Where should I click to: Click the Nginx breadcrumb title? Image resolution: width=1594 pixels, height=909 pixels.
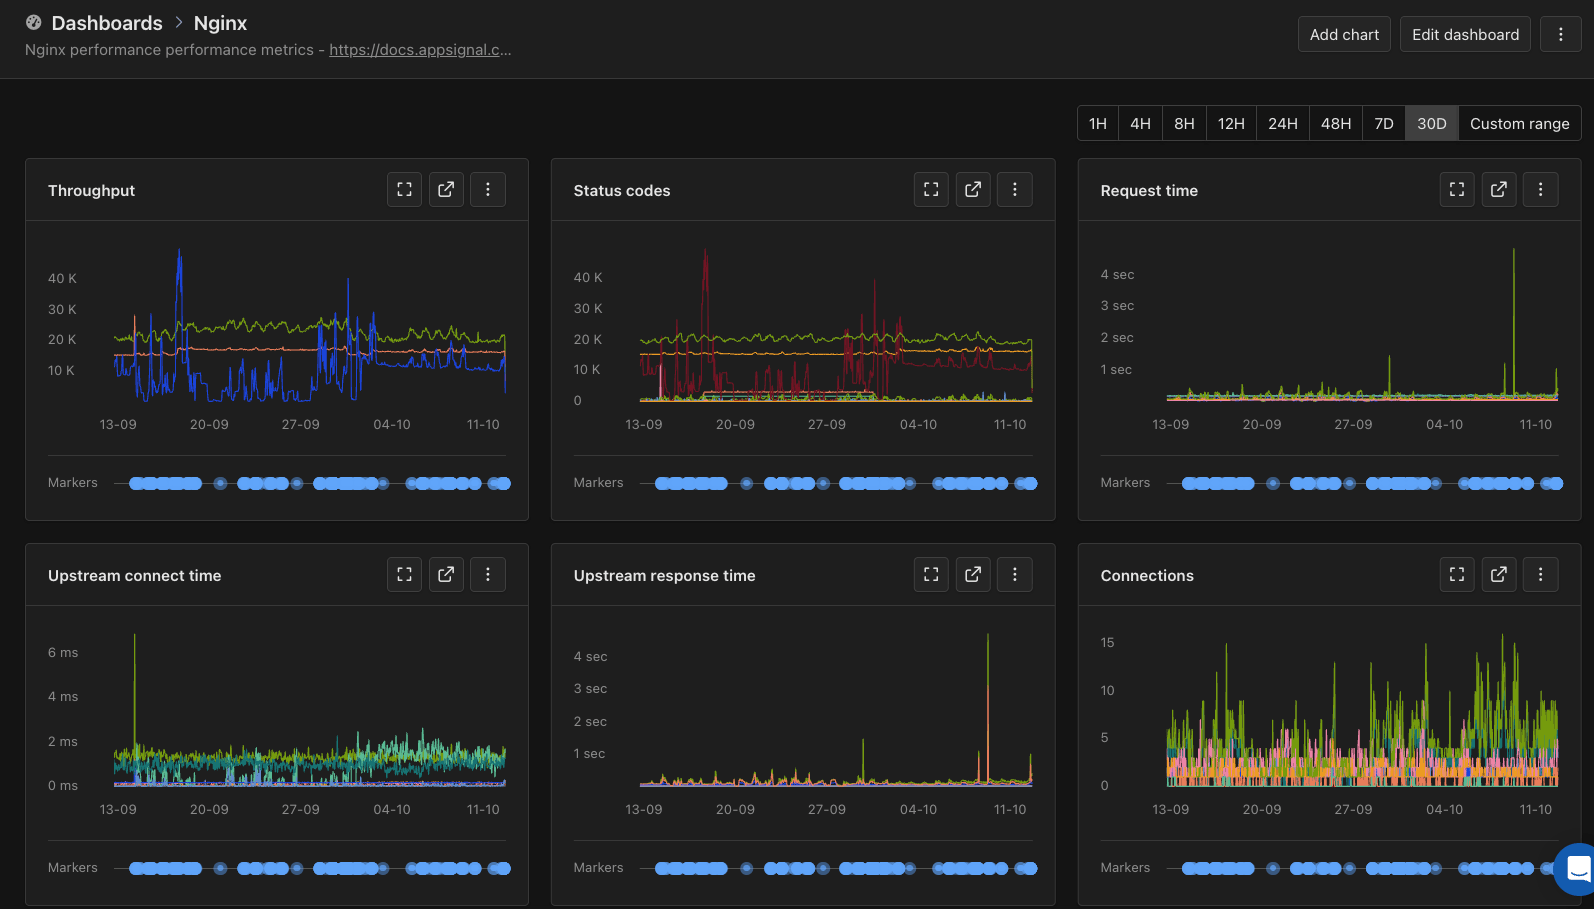point(220,22)
